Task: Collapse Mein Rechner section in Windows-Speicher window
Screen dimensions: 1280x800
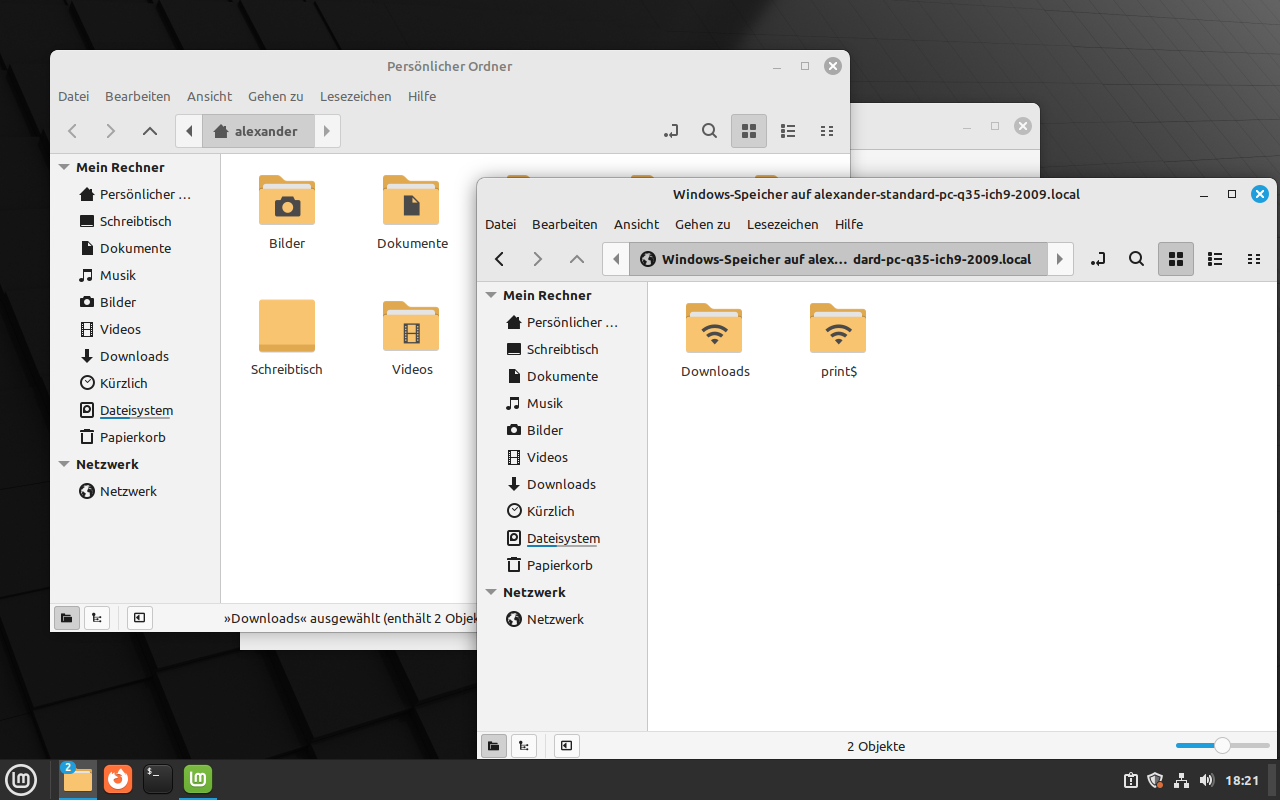Action: tap(491, 296)
